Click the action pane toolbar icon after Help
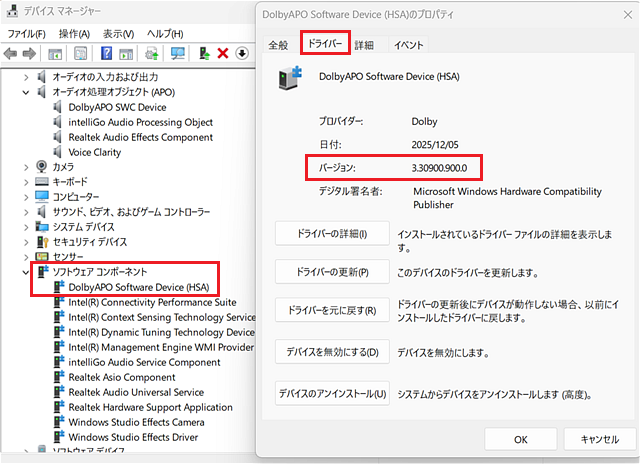Viewport: 640px width, 464px height. click(126, 53)
